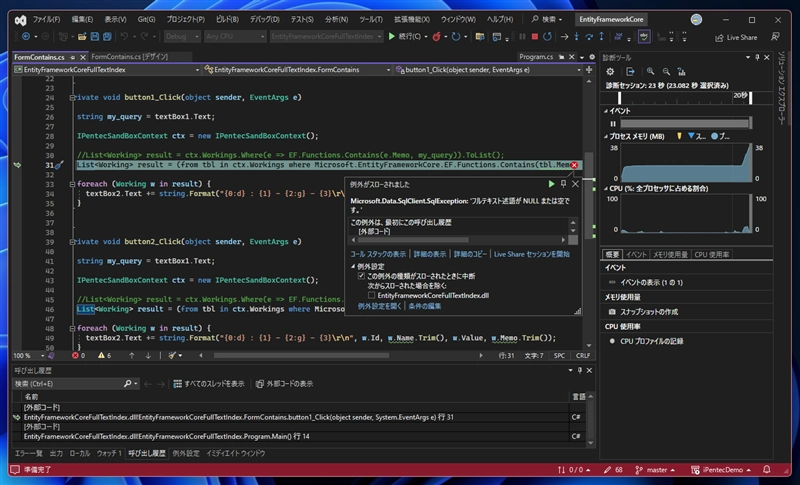
Task: Pin the exception popup window
Action: click(563, 184)
